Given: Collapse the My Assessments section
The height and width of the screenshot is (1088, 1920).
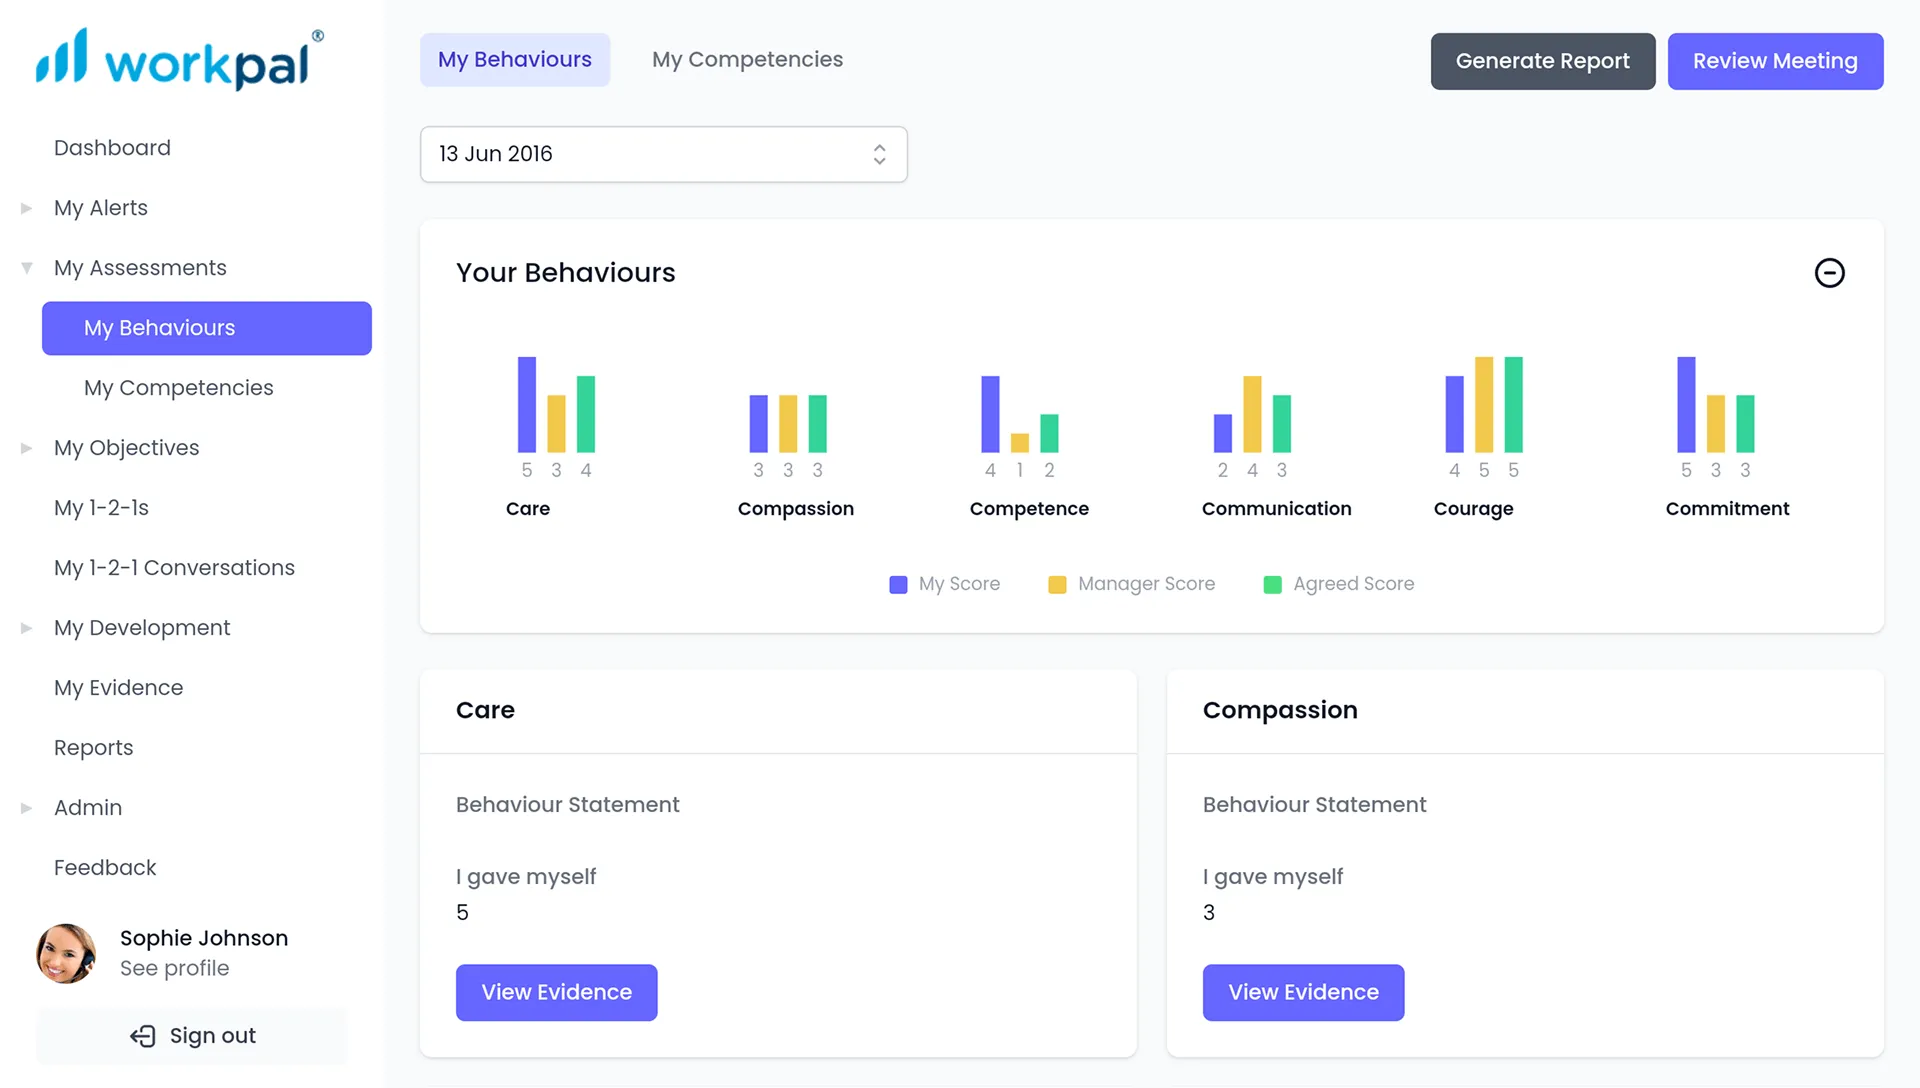Looking at the screenshot, I should (x=25, y=267).
